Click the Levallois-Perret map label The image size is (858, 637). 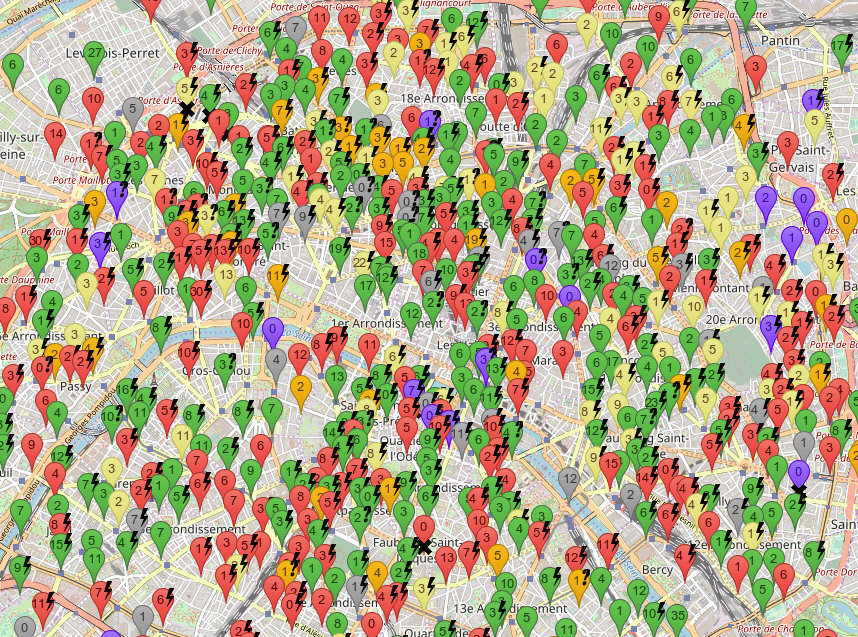(x=113, y=53)
